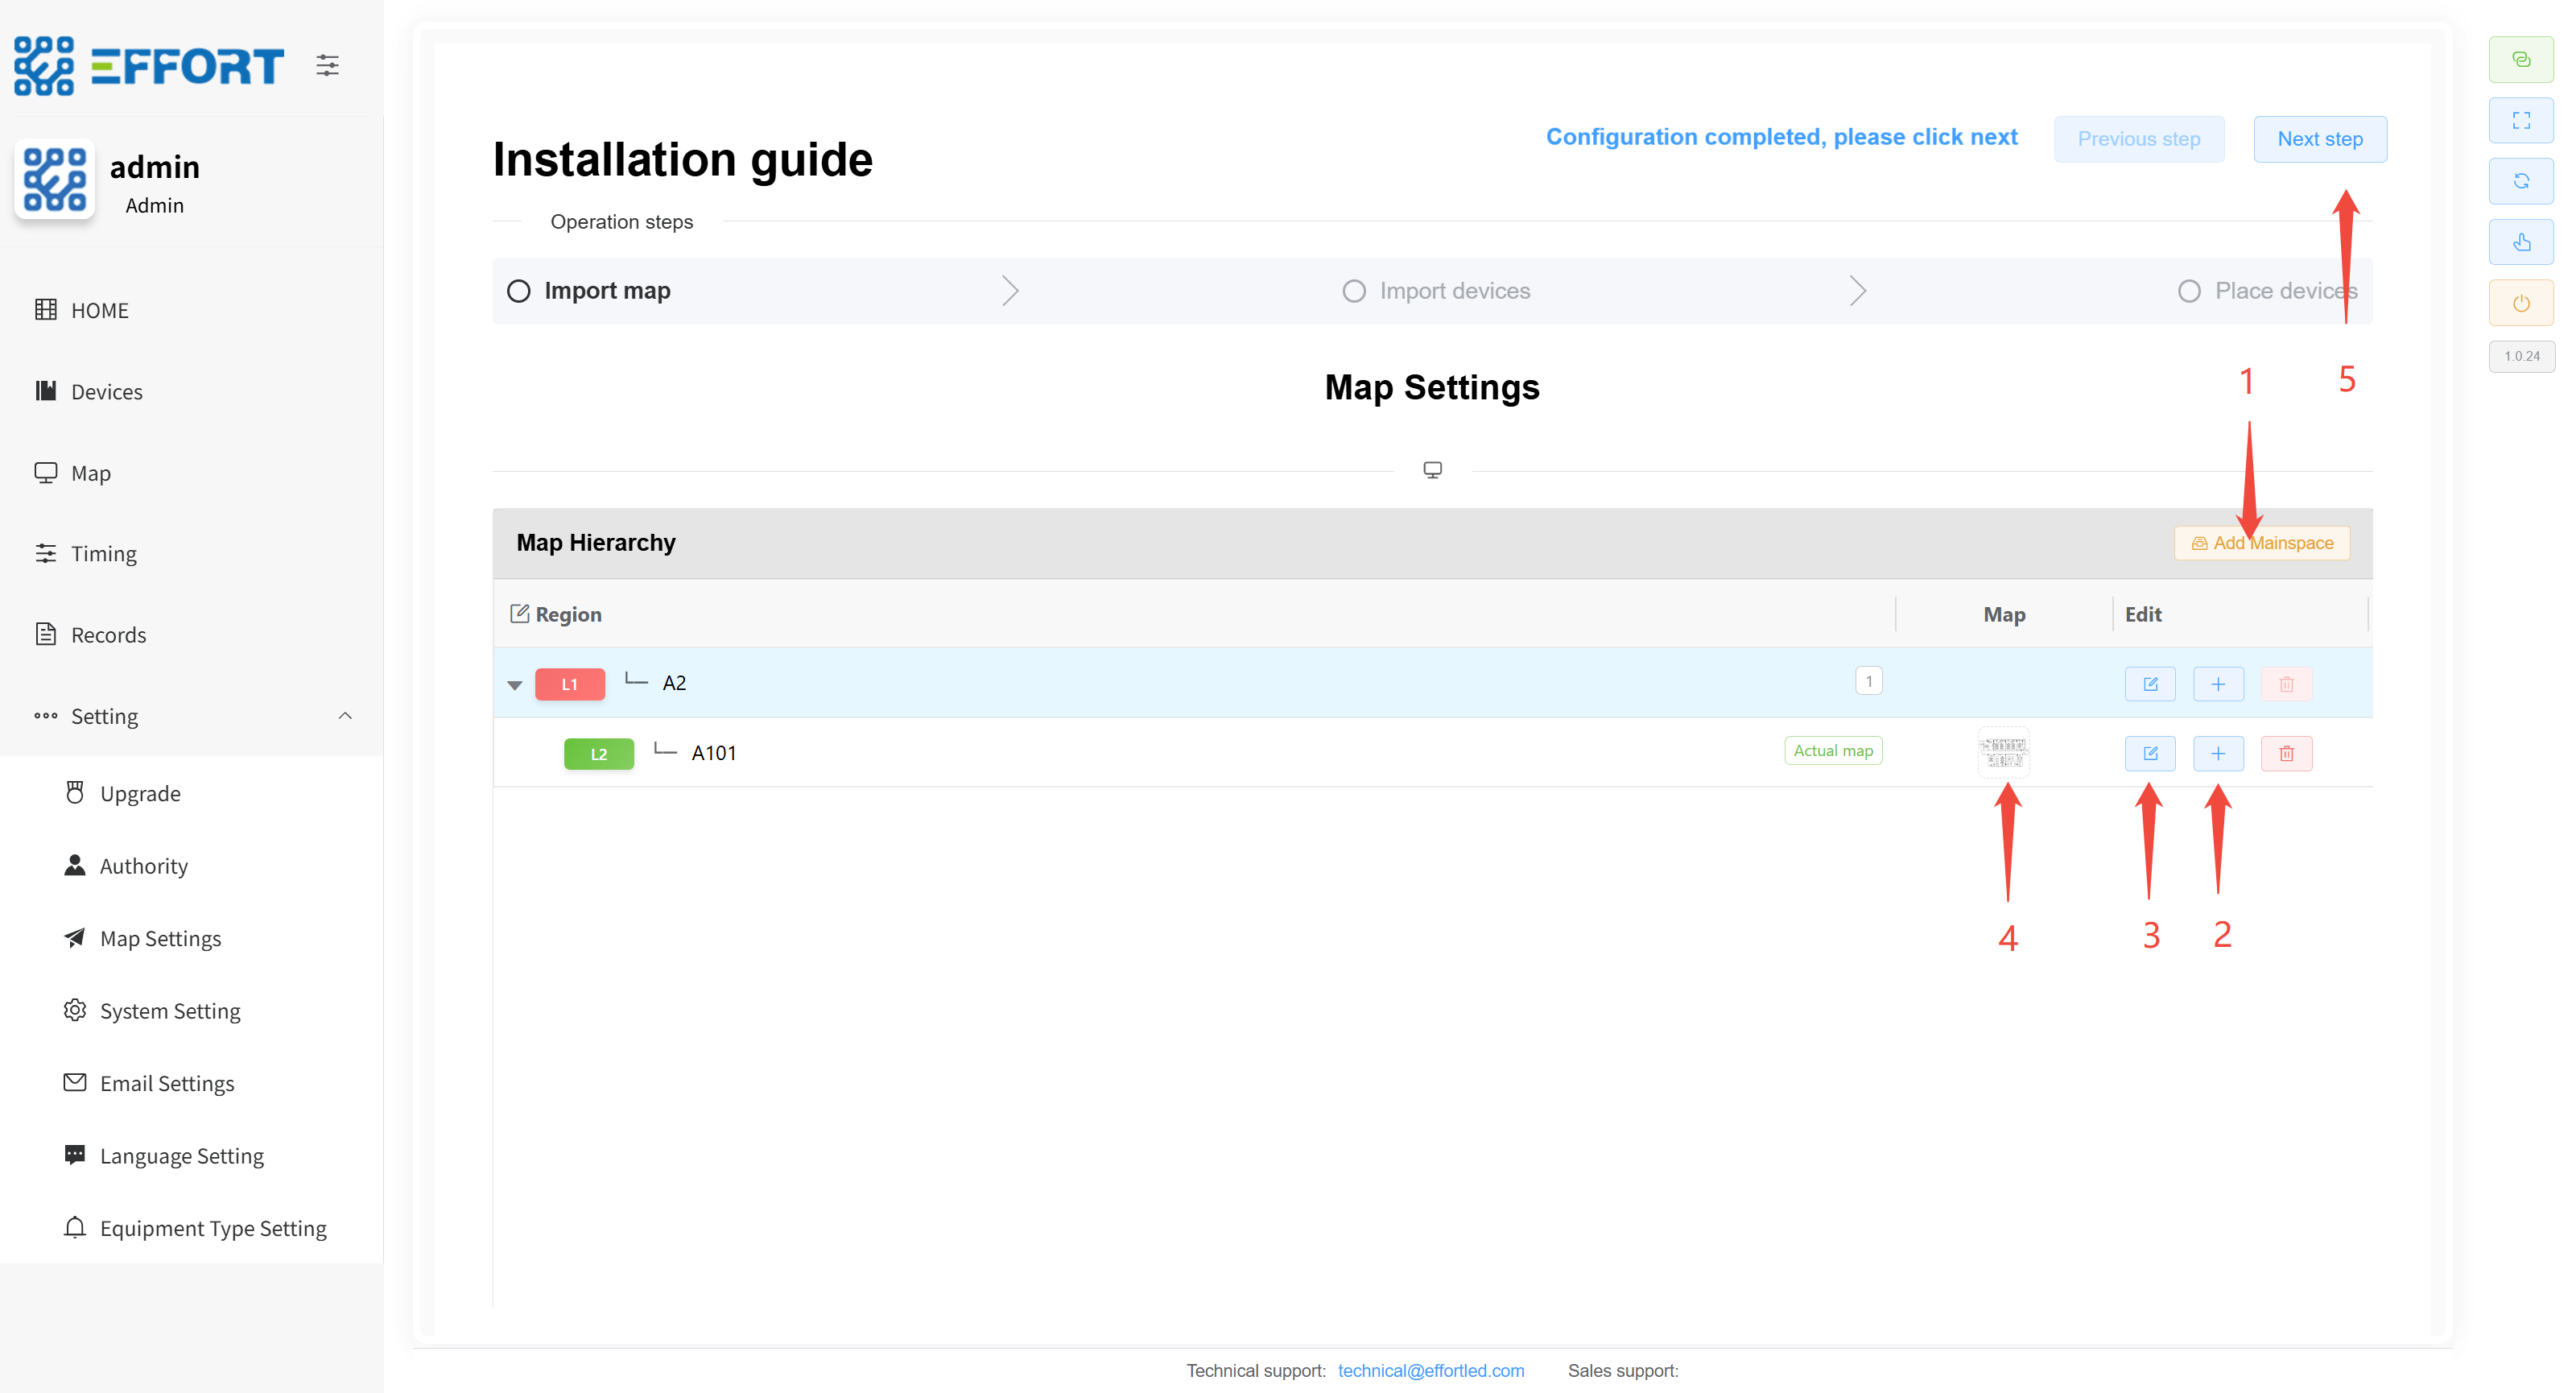Image resolution: width=2576 pixels, height=1393 pixels.
Task: Select the Place devices step radio
Action: pyautogui.click(x=2188, y=291)
